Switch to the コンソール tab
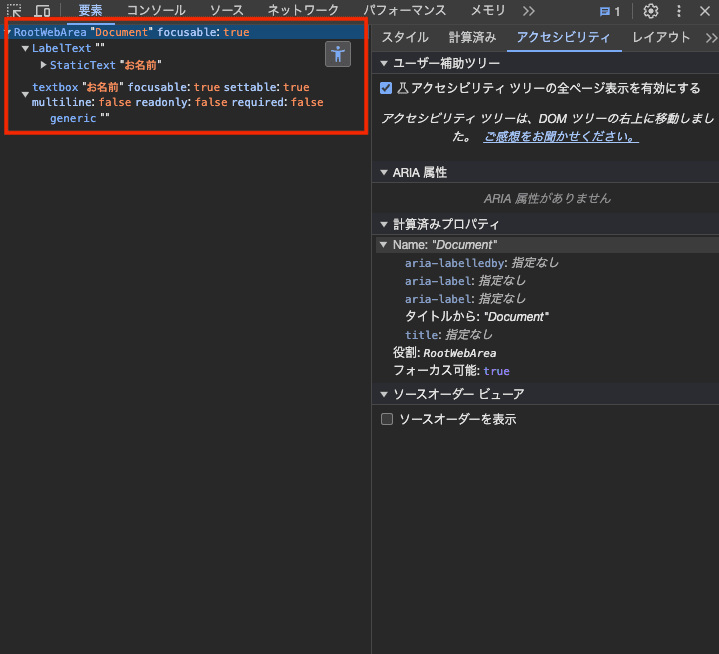The image size is (719, 654). 156,10
